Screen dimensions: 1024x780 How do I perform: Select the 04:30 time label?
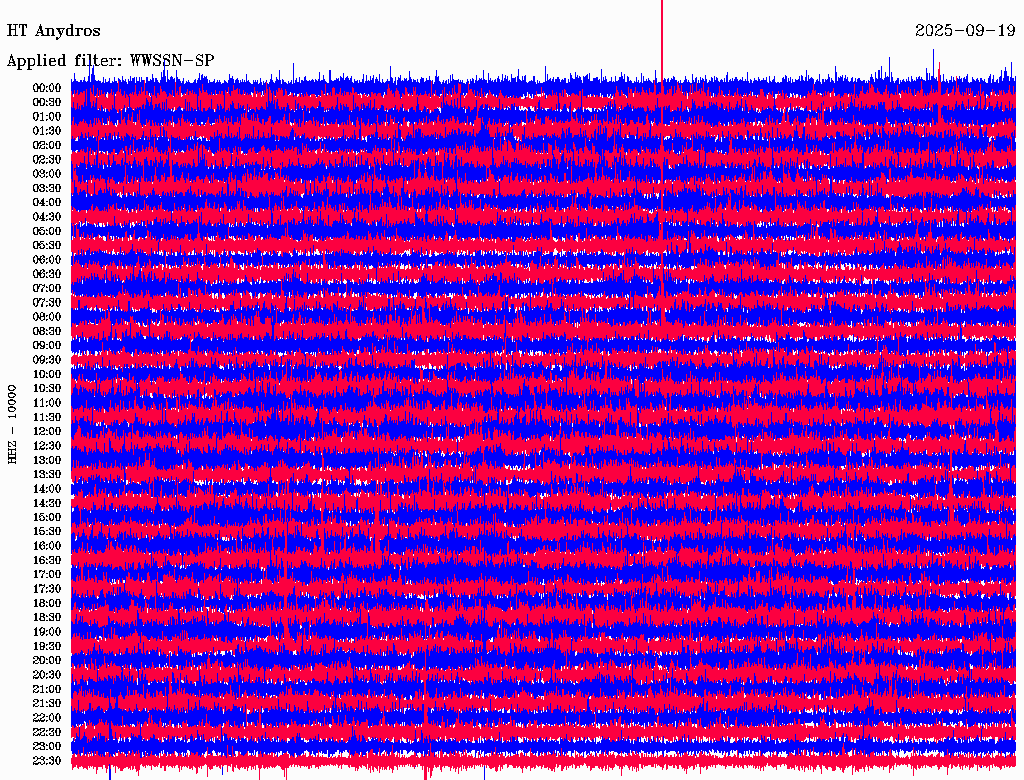[47, 216]
